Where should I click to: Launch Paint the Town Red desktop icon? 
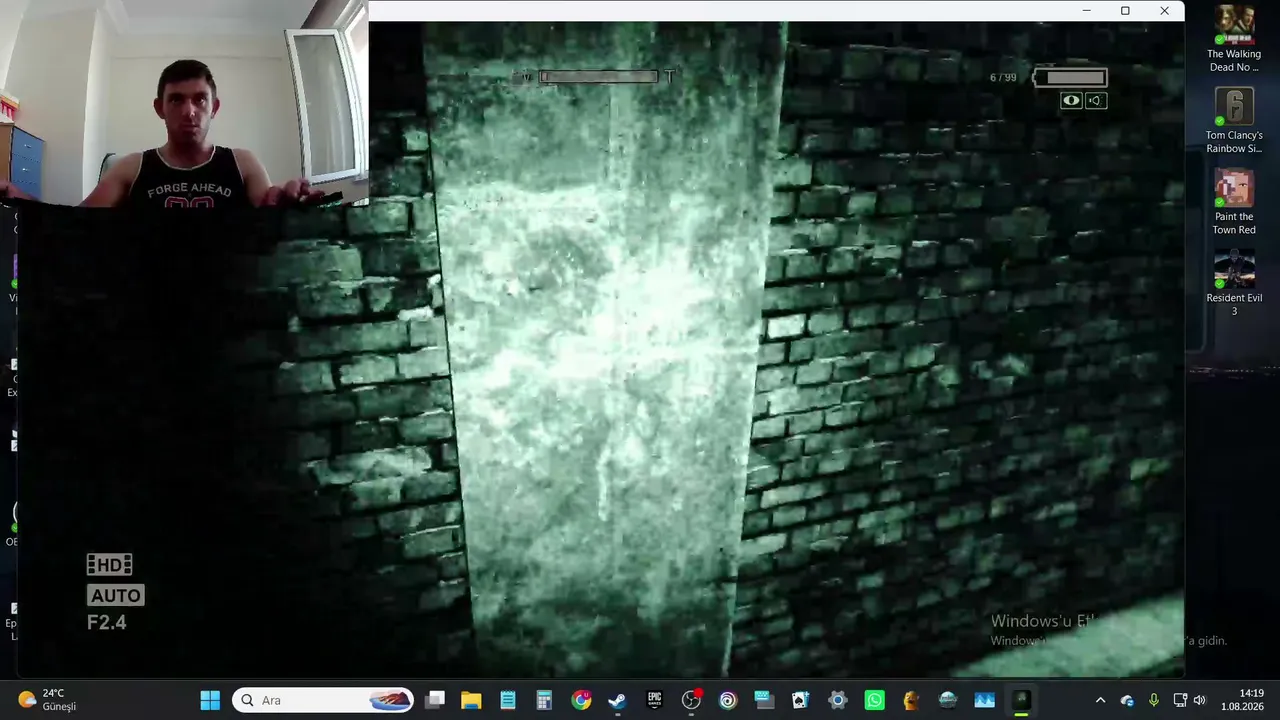pos(1234,202)
